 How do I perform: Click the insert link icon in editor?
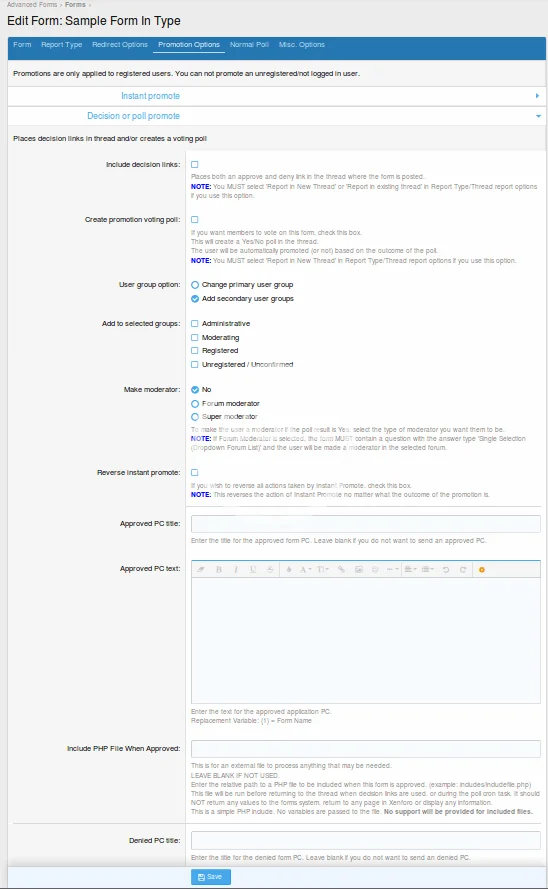click(341, 569)
